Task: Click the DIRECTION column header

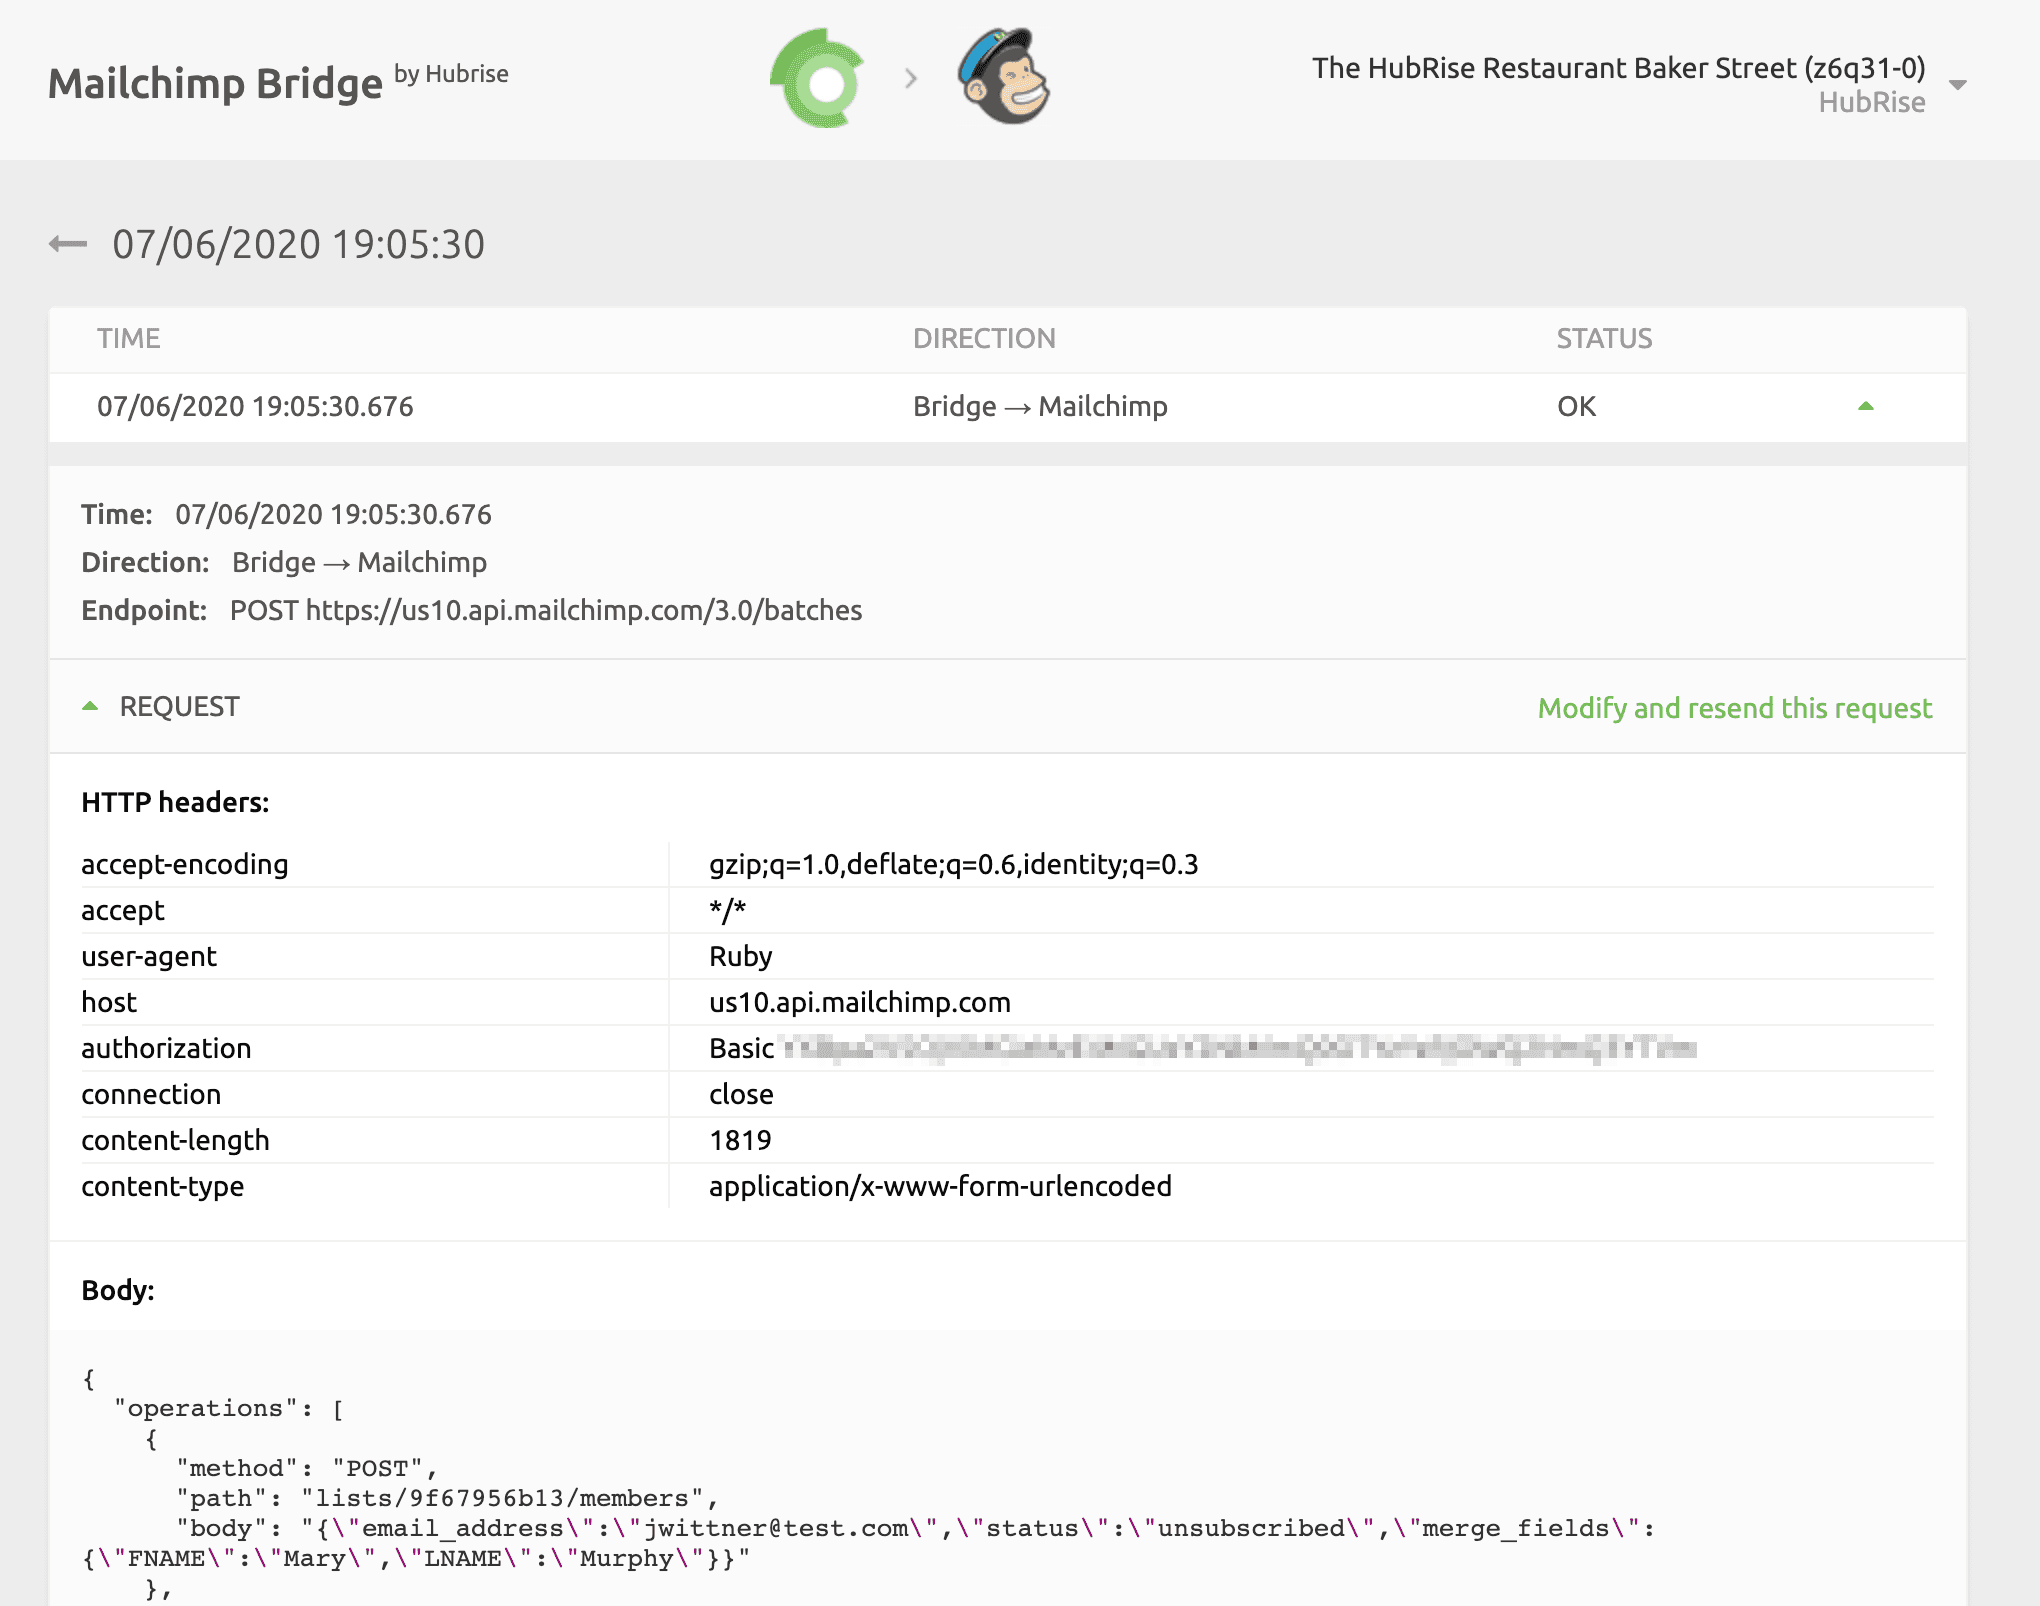Action: coord(984,338)
